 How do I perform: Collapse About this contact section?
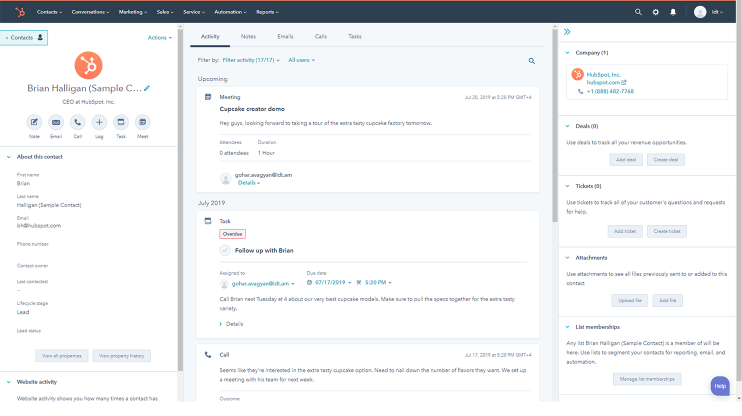tap(9, 157)
